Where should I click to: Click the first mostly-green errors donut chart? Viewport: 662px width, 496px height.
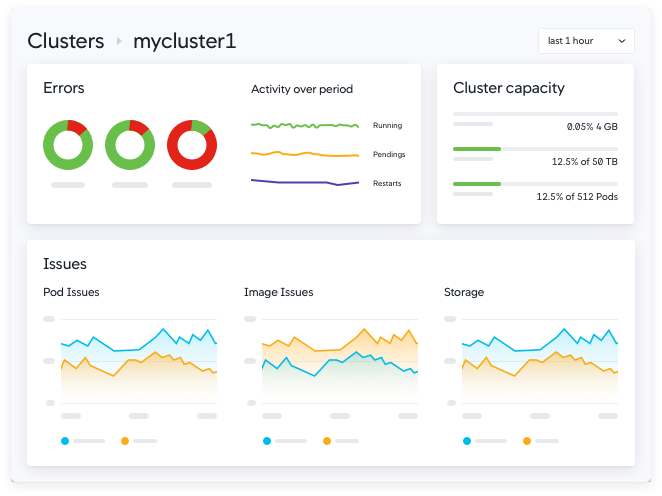[68, 145]
